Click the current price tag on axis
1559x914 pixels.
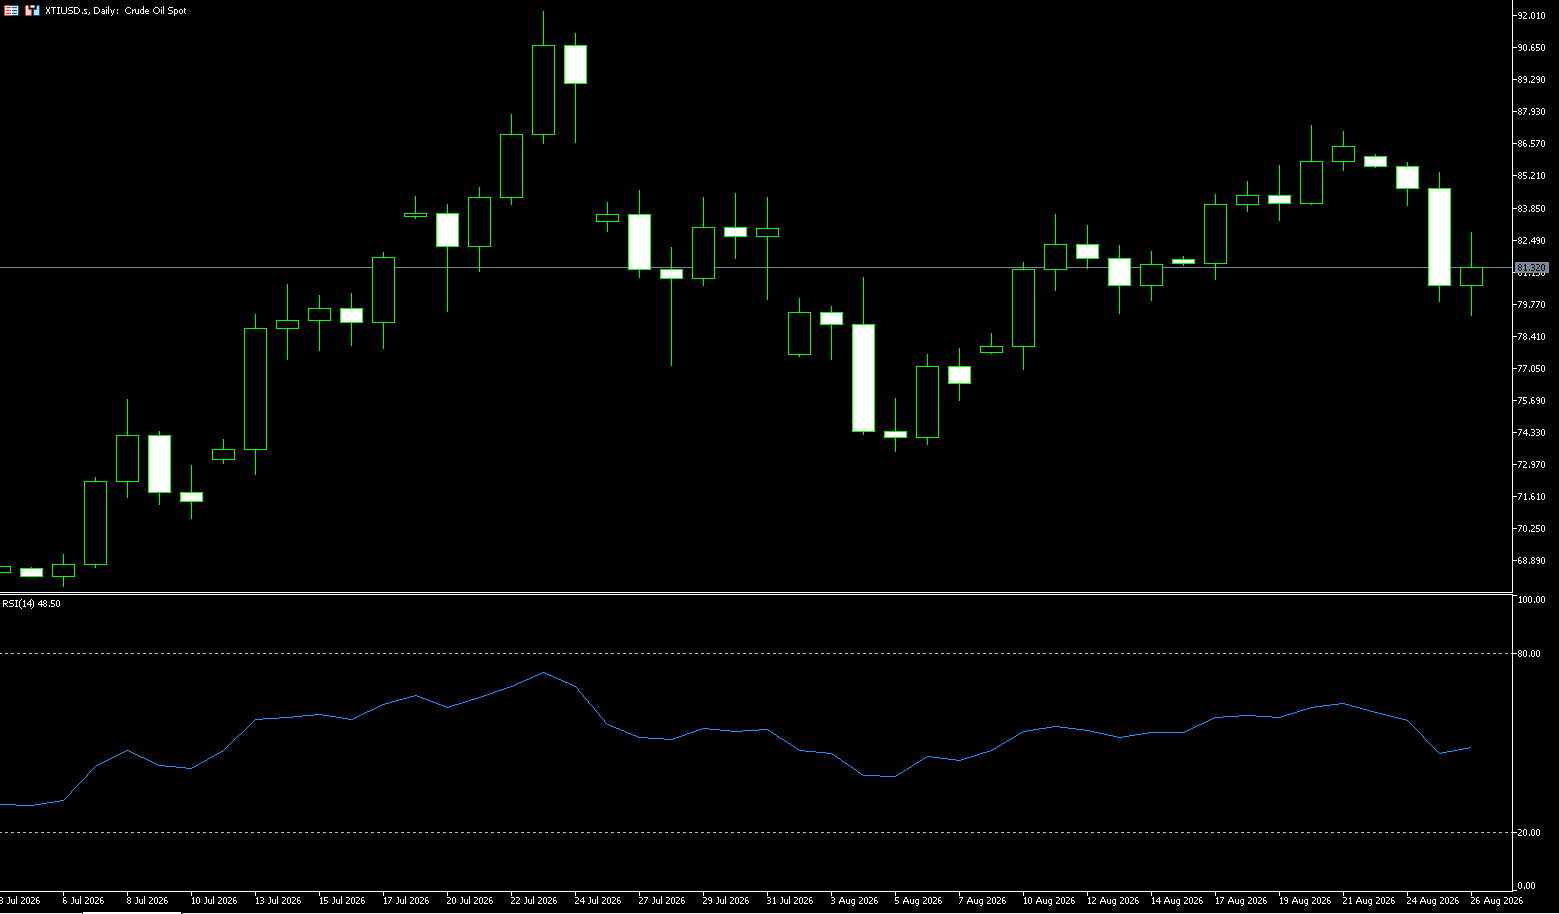1532,268
